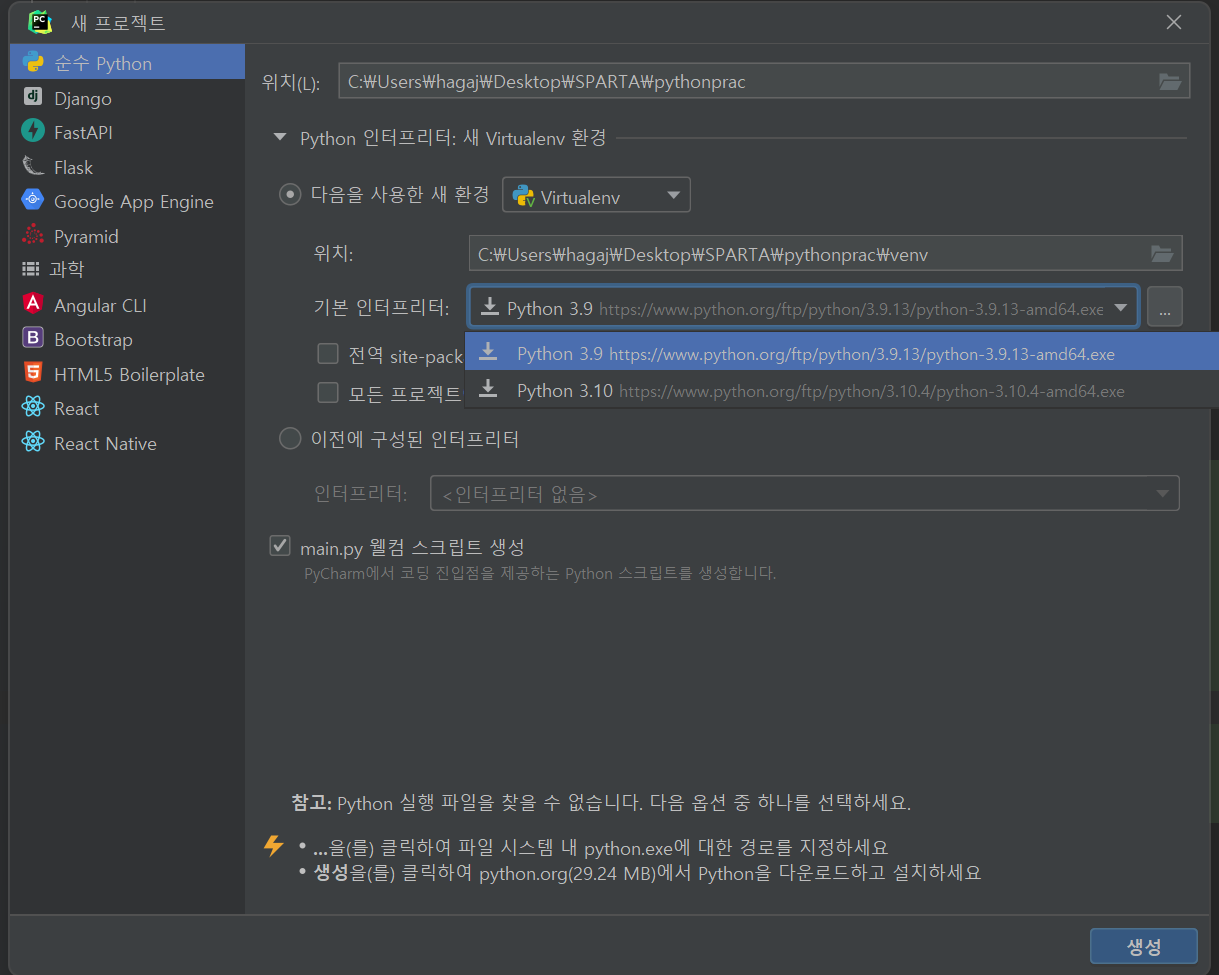
Task: Collapse the Python 인터프리터 section
Action: coord(279,138)
